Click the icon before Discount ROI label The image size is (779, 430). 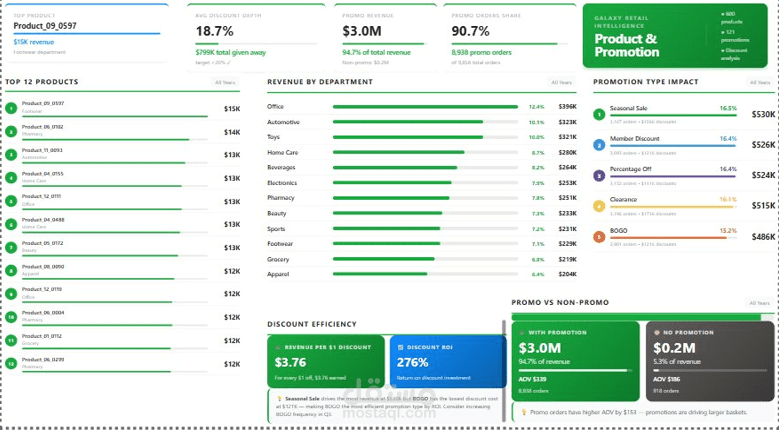[400, 348]
